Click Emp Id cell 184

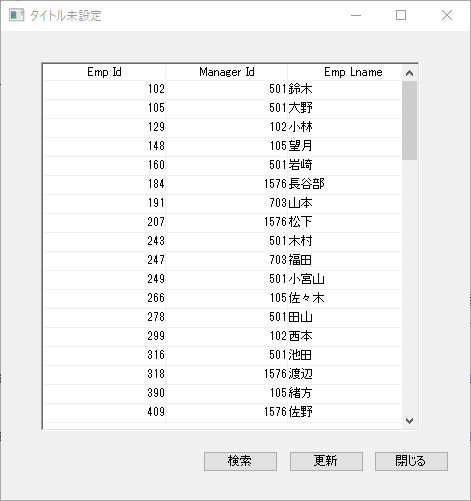click(104, 184)
